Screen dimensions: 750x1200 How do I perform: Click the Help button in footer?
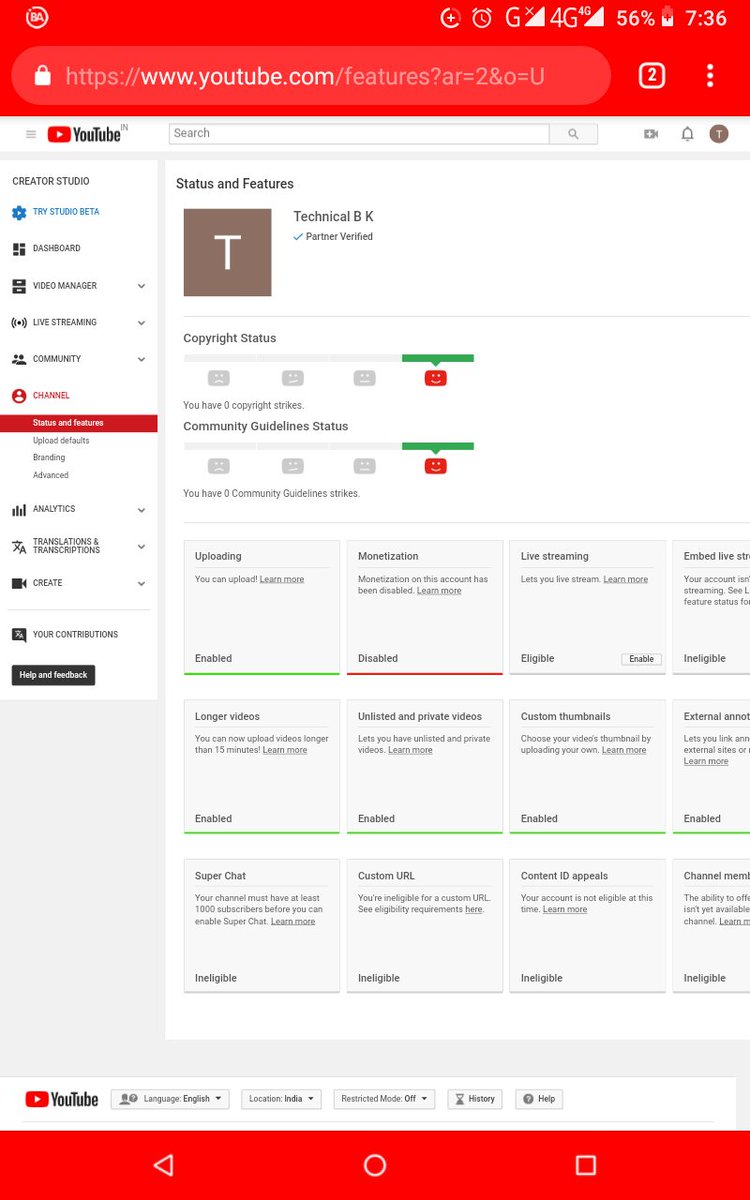pos(539,1099)
